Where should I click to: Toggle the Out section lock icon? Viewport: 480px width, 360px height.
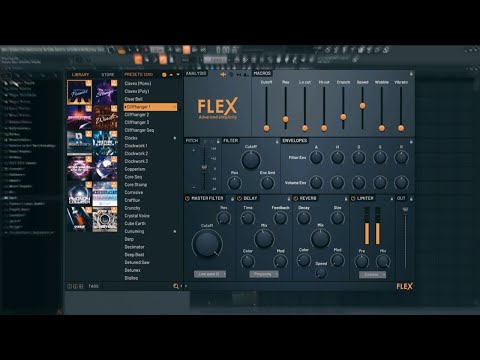(x=411, y=198)
